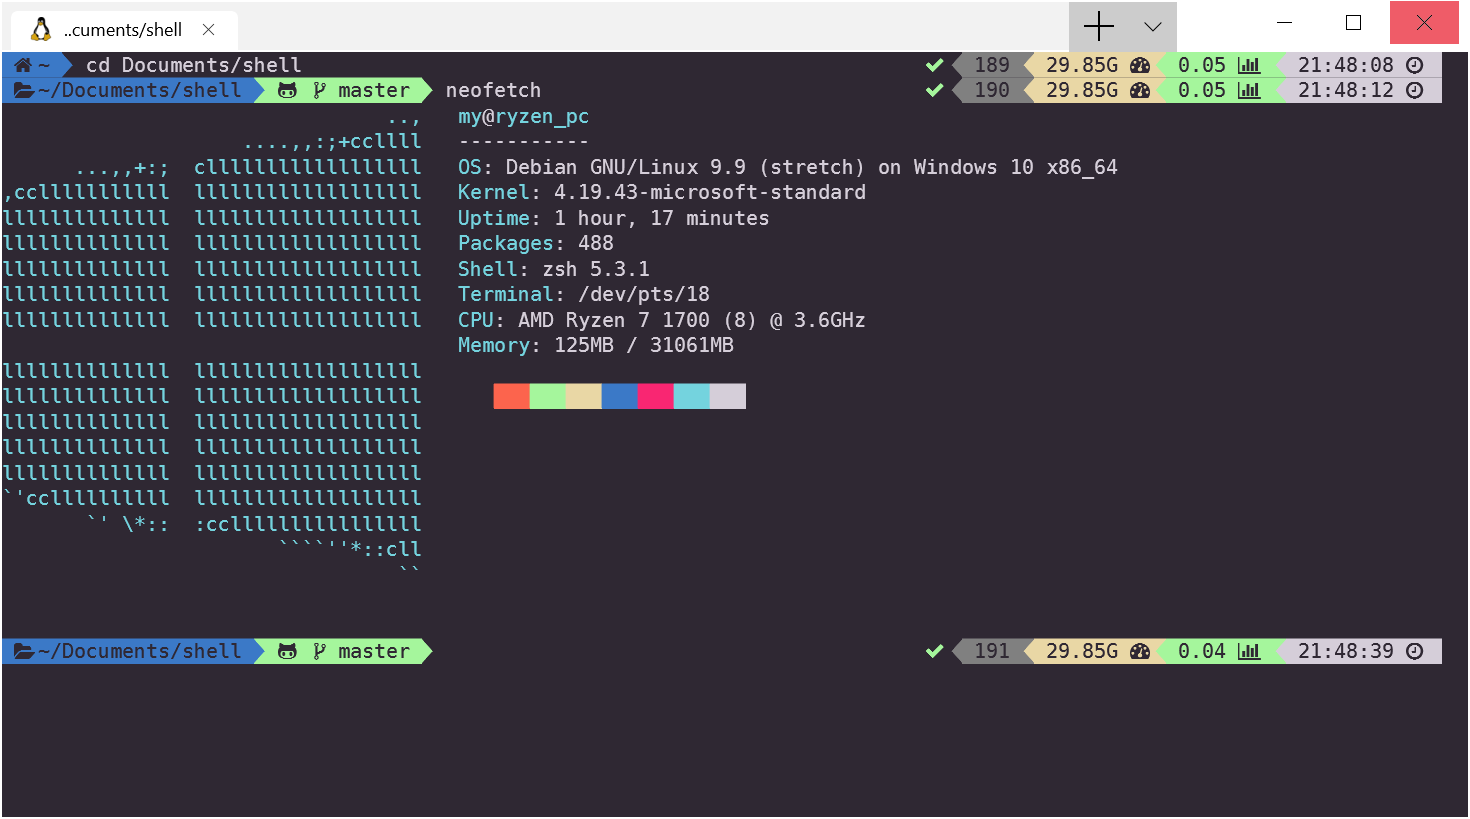Click the 'Packages: 488' line

point(535,243)
